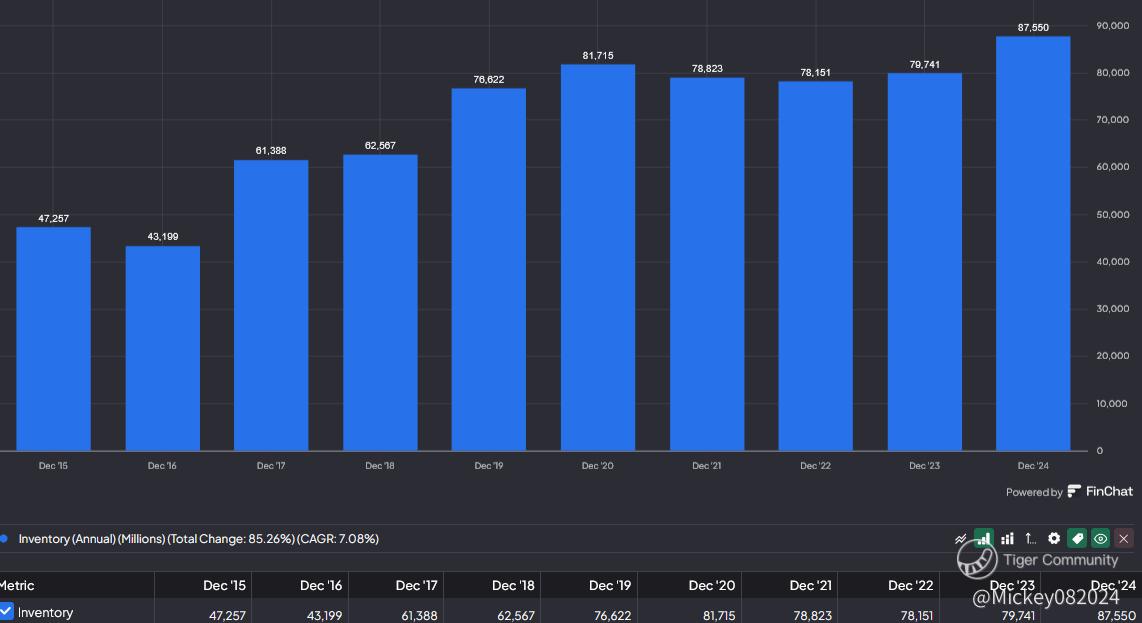The height and width of the screenshot is (623, 1142).
Task: Open Inventory series settings gear
Action: click(1054, 538)
